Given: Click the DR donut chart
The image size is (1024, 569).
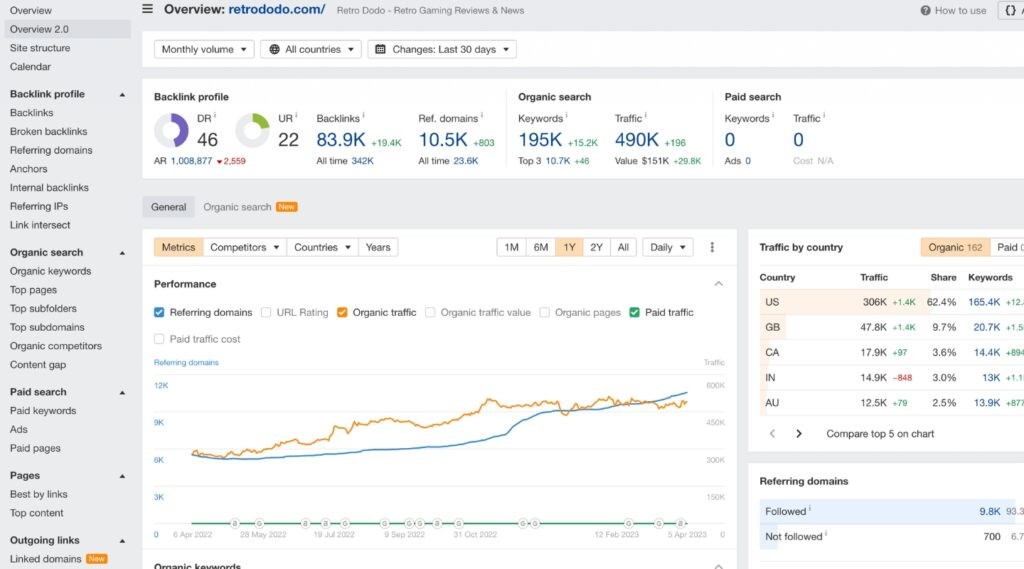Looking at the screenshot, I should pyautogui.click(x=171, y=130).
